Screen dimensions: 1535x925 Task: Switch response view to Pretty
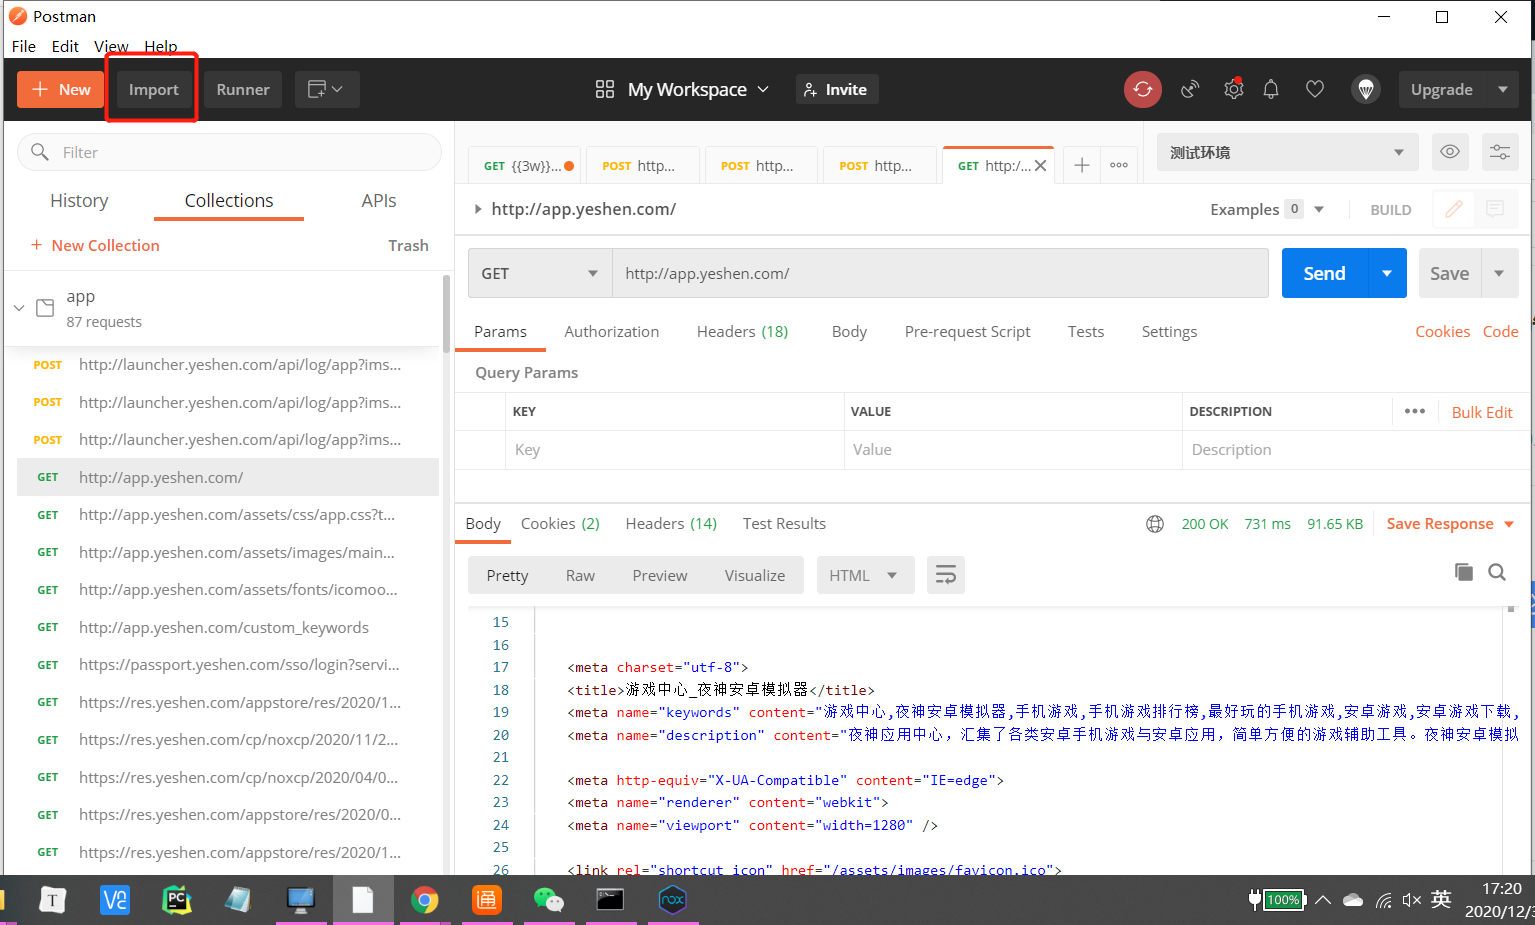507,575
